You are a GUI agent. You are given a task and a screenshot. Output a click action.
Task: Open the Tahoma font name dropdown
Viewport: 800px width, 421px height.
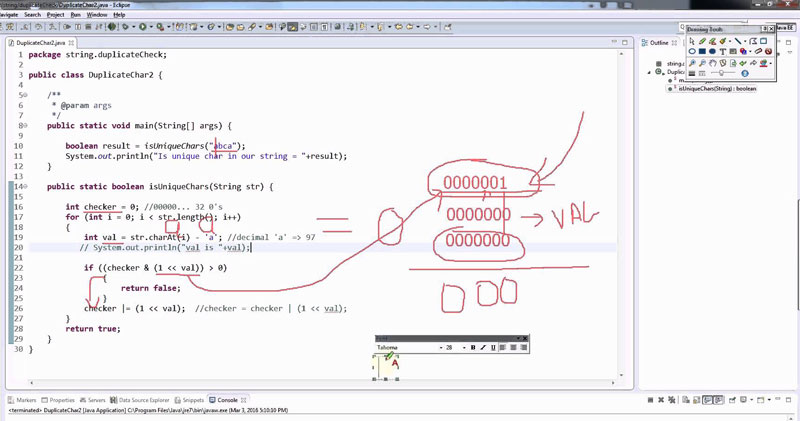(441, 348)
